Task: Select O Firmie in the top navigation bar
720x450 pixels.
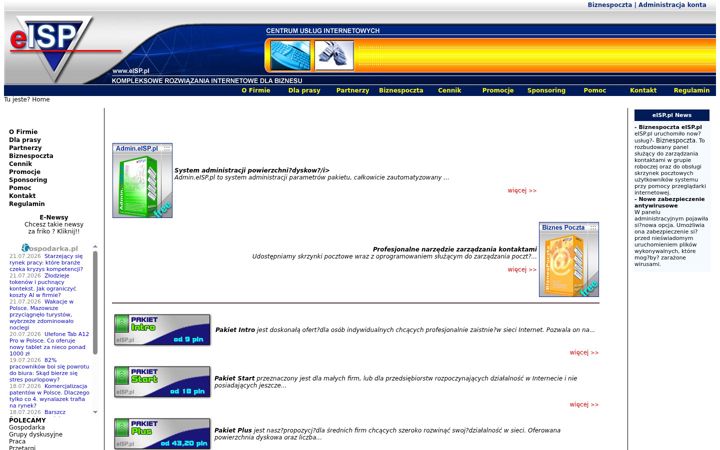Action: (x=256, y=90)
